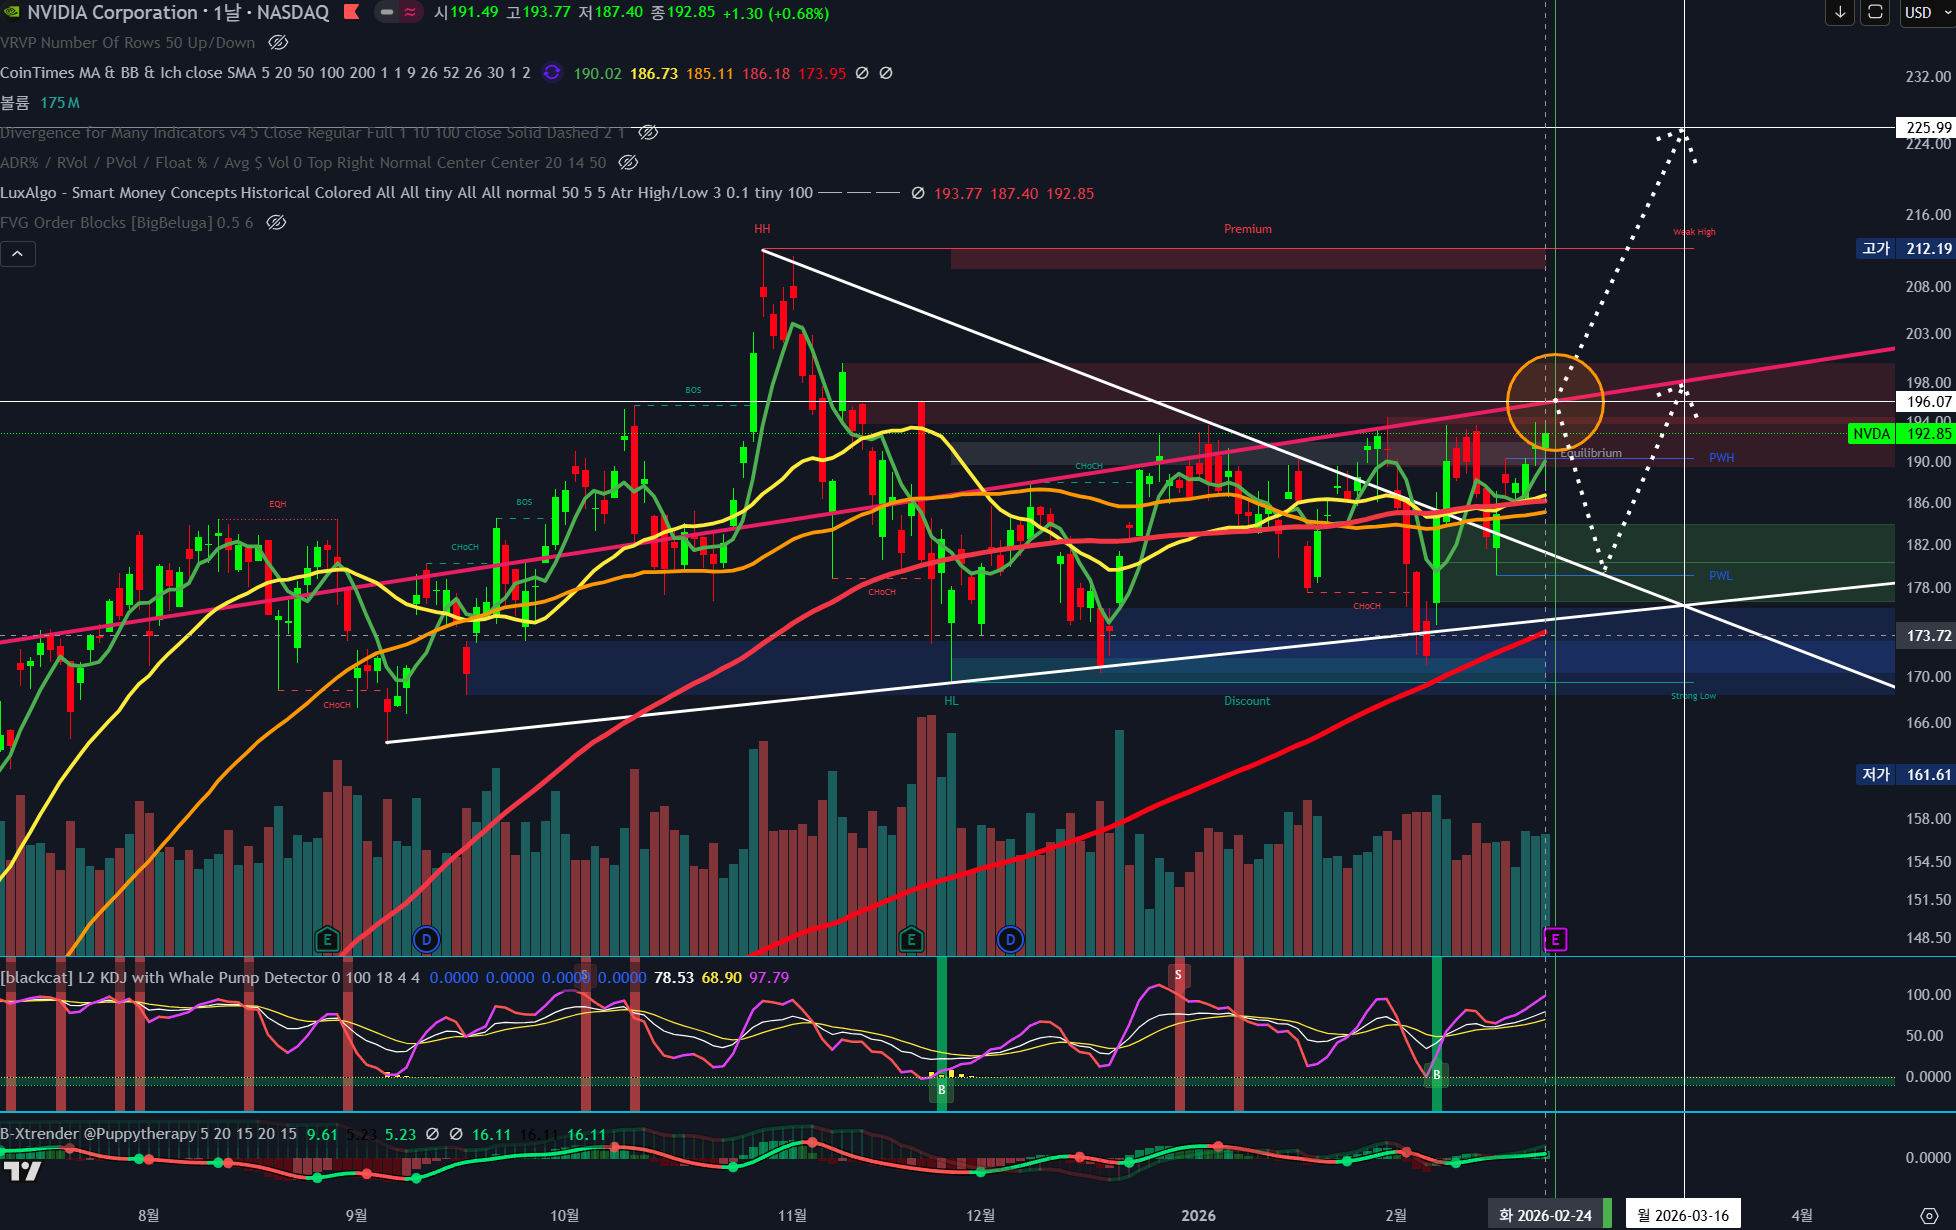Show the ADR% / RVol indicator
Viewport: 1956px width, 1230px height.
[x=628, y=163]
